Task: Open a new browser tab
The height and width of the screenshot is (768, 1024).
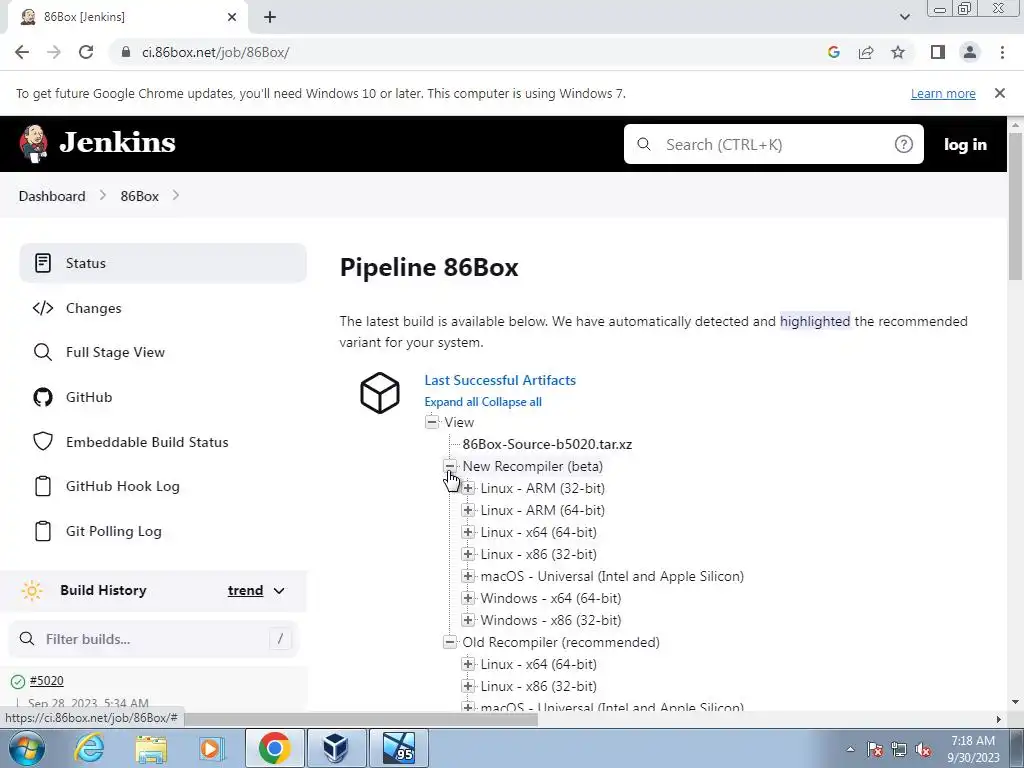Action: pyautogui.click(x=270, y=17)
